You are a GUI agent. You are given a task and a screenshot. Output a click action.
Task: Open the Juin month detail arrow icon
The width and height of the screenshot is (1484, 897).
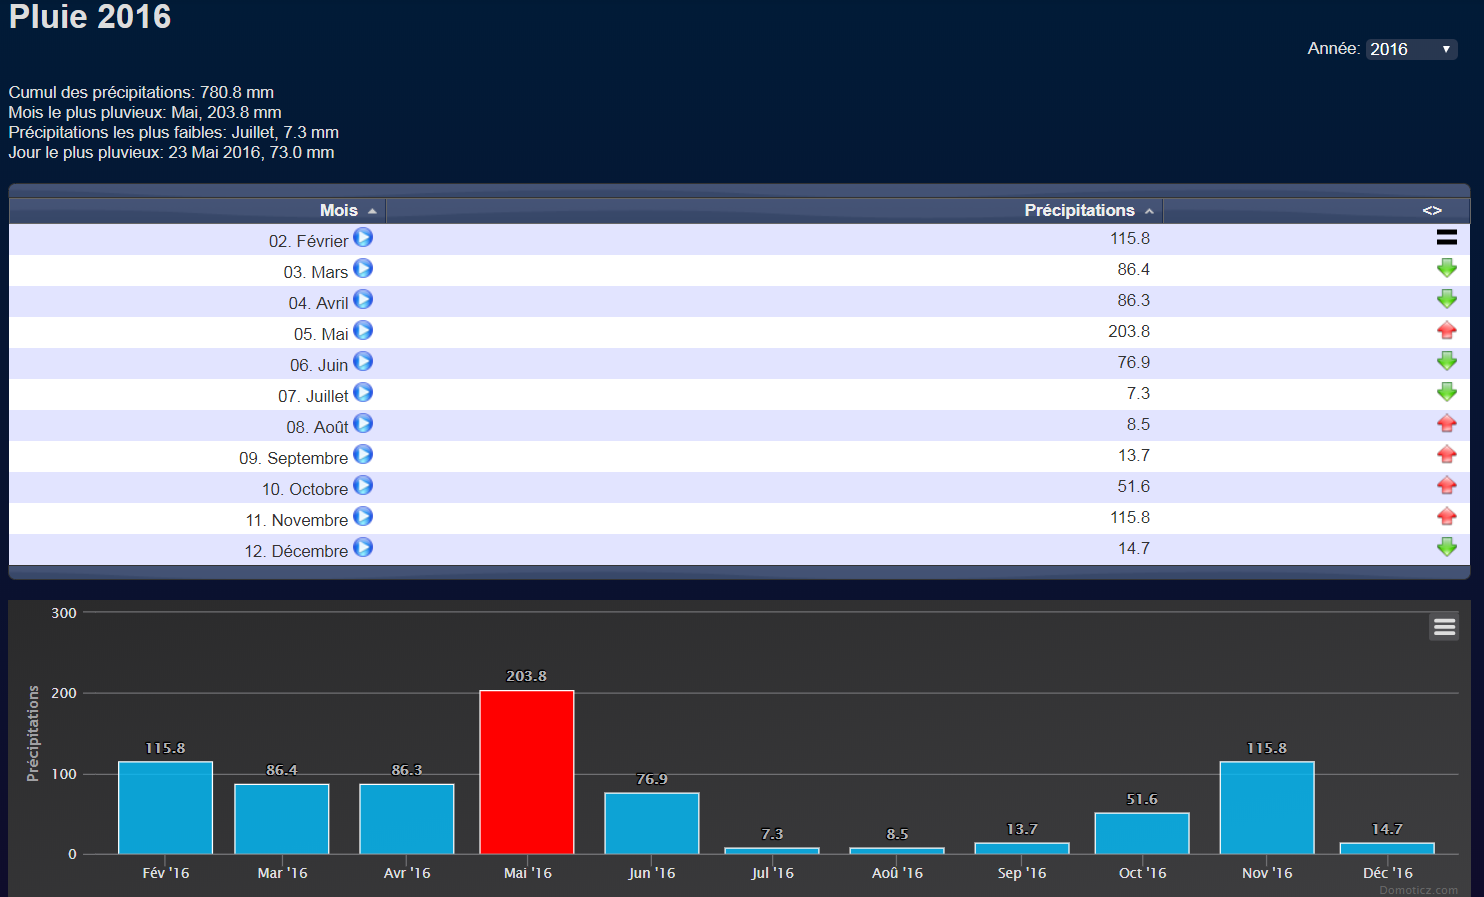[363, 362]
